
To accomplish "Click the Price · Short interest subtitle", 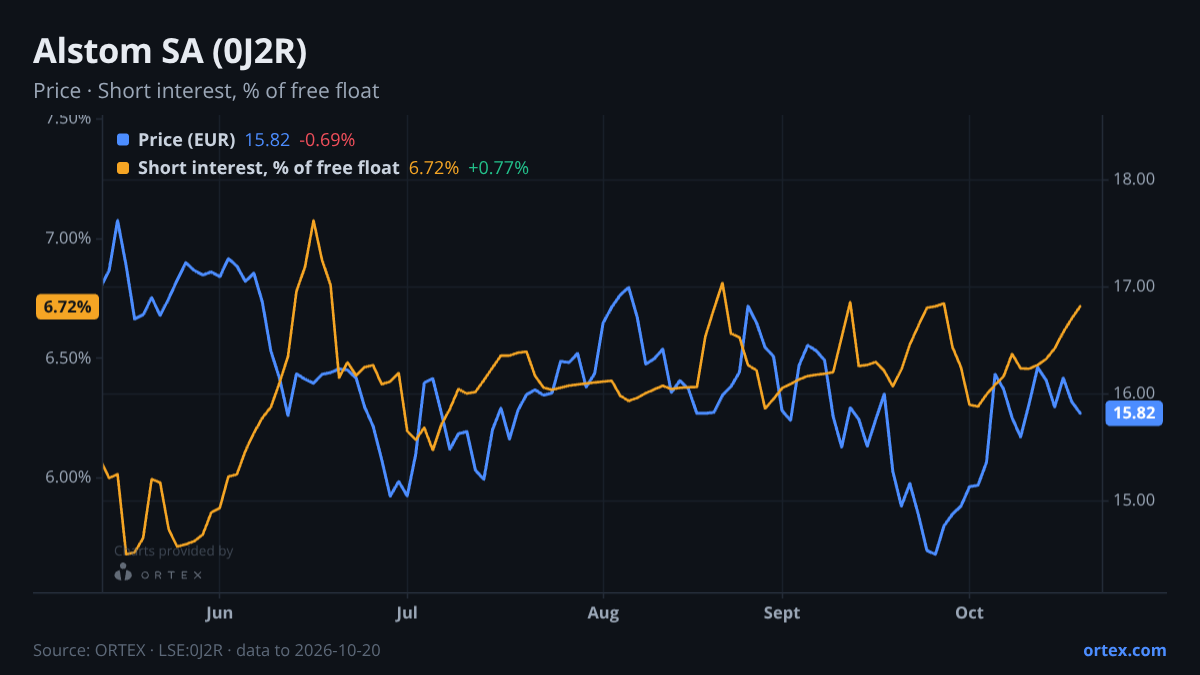I will click(x=206, y=91).
